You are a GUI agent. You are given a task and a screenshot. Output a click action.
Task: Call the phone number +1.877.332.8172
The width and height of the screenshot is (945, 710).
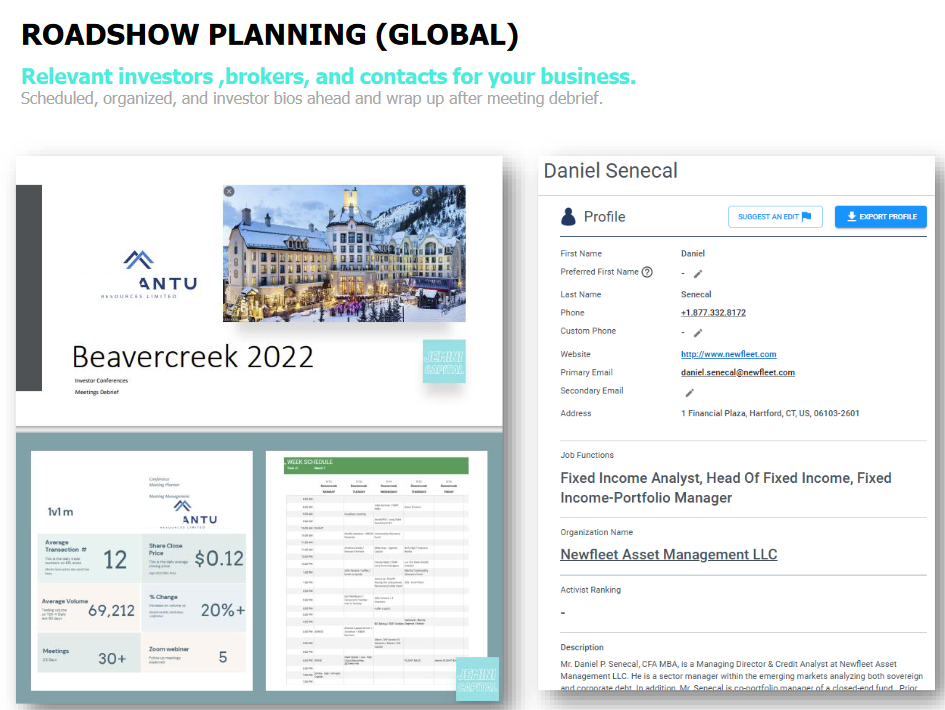coord(713,313)
